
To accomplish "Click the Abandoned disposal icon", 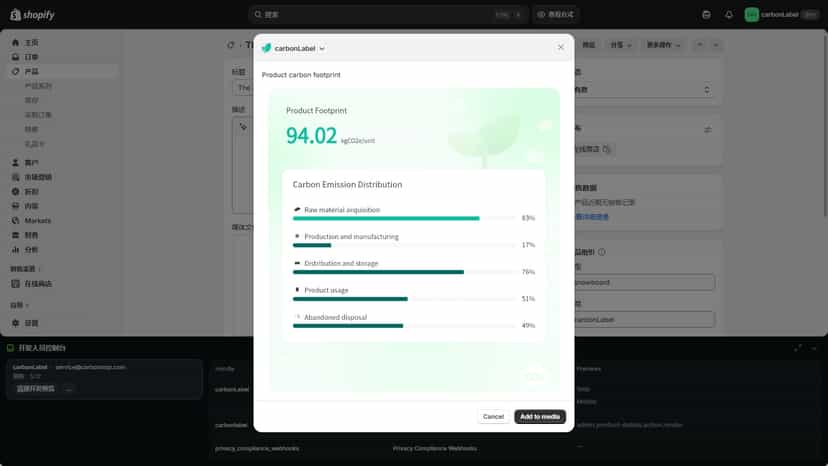I will [297, 316].
